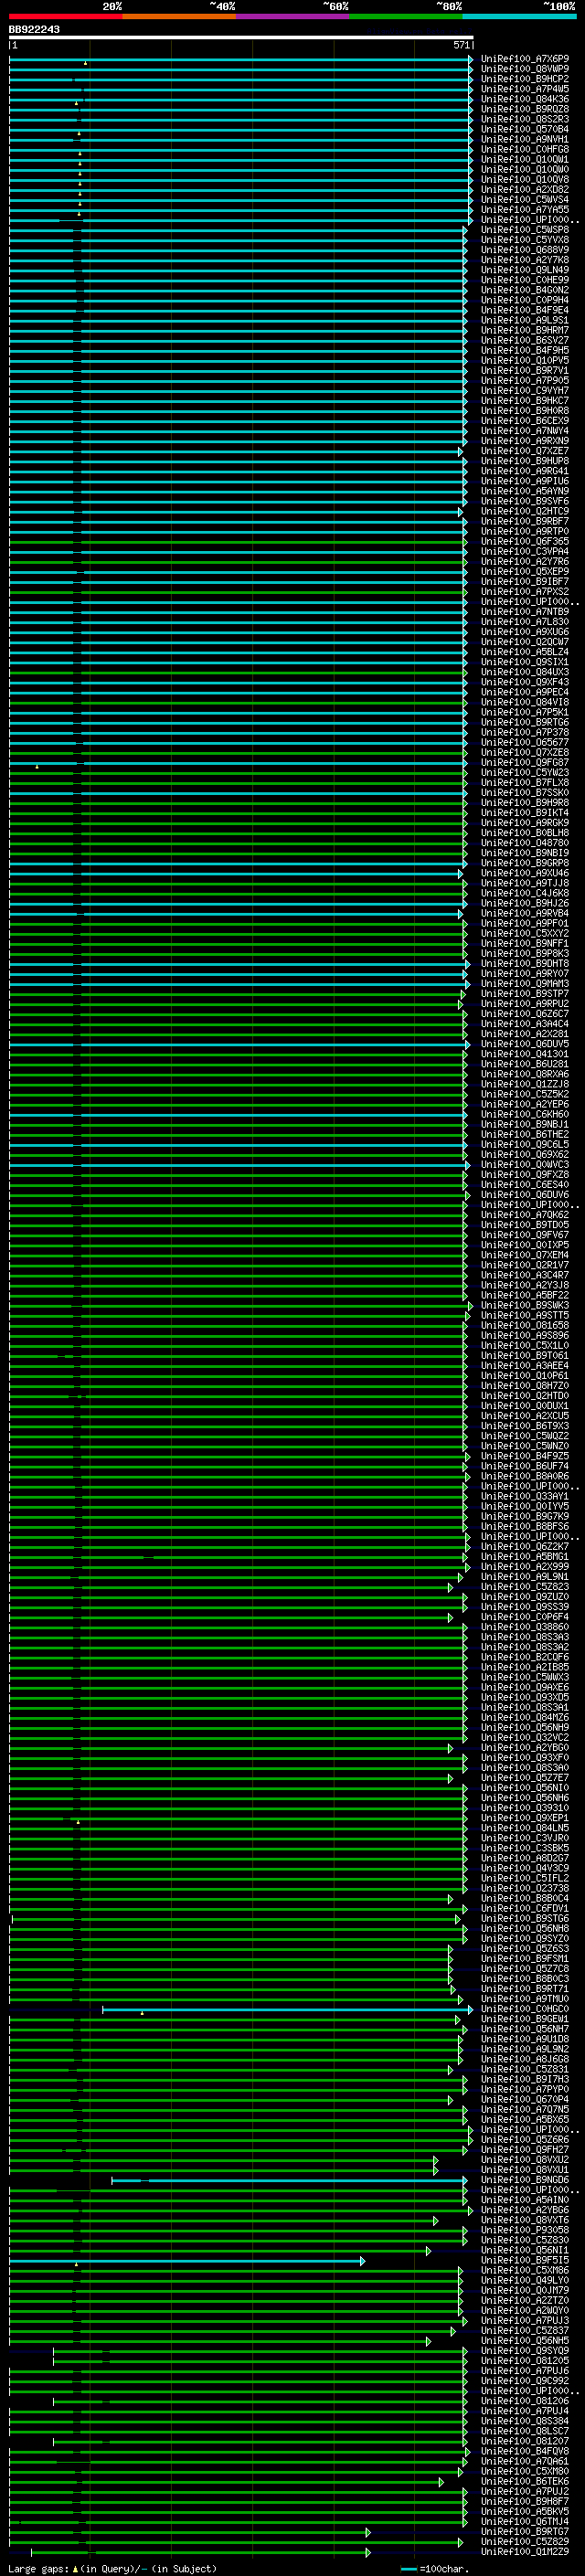Select the UniRef100_A9L9S1 label
The image size is (585, 2576).
click(524, 320)
